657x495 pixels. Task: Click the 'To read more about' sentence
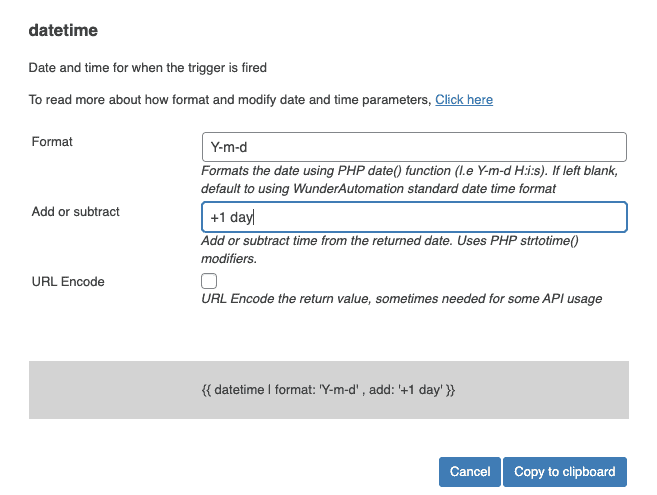[229, 100]
